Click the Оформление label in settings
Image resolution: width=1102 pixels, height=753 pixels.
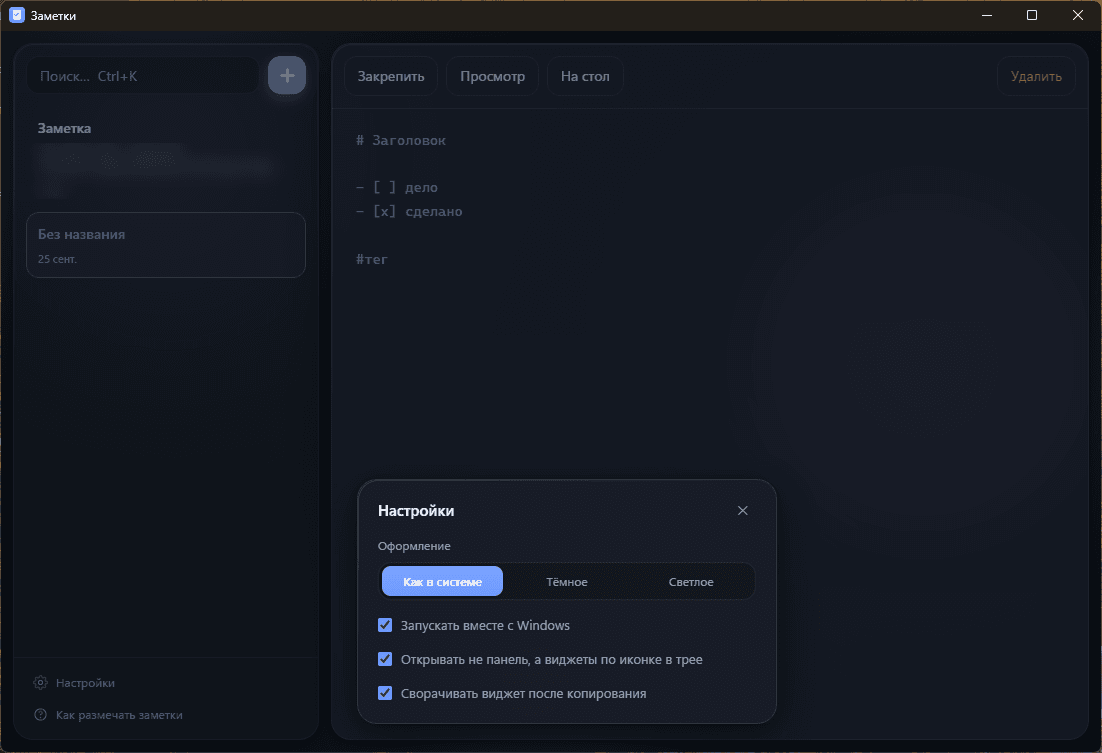pyautogui.click(x=414, y=546)
